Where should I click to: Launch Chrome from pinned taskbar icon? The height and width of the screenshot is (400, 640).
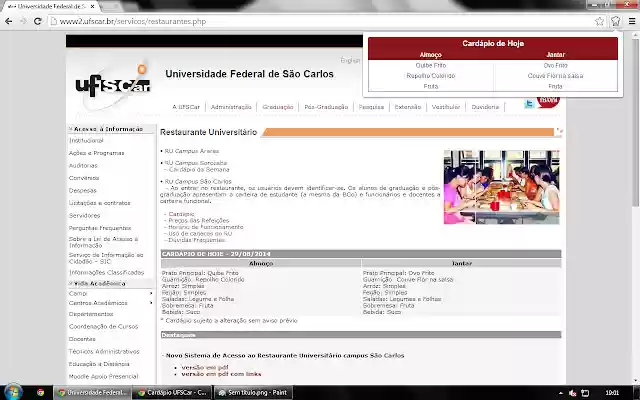tap(40, 392)
